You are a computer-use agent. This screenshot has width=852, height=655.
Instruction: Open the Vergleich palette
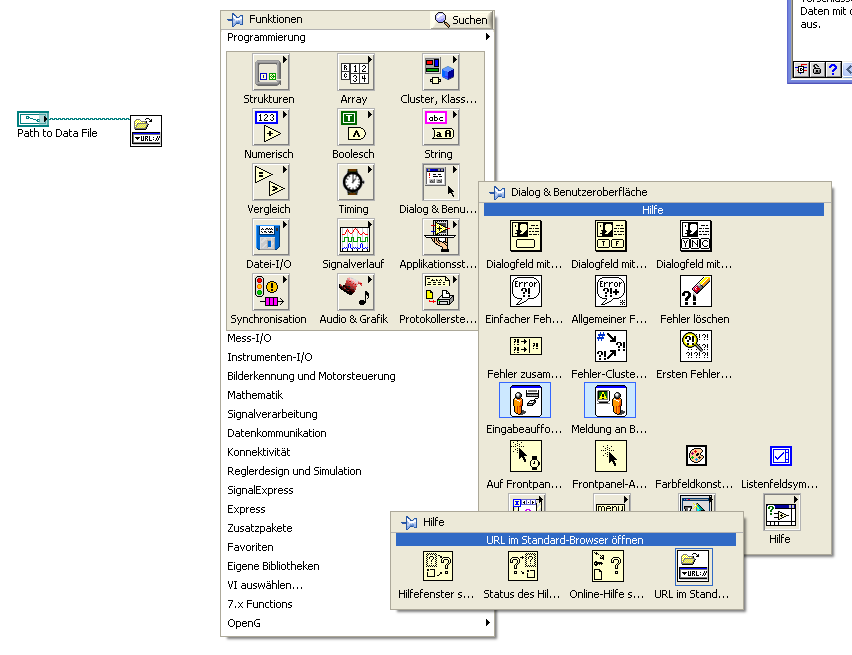tap(270, 182)
